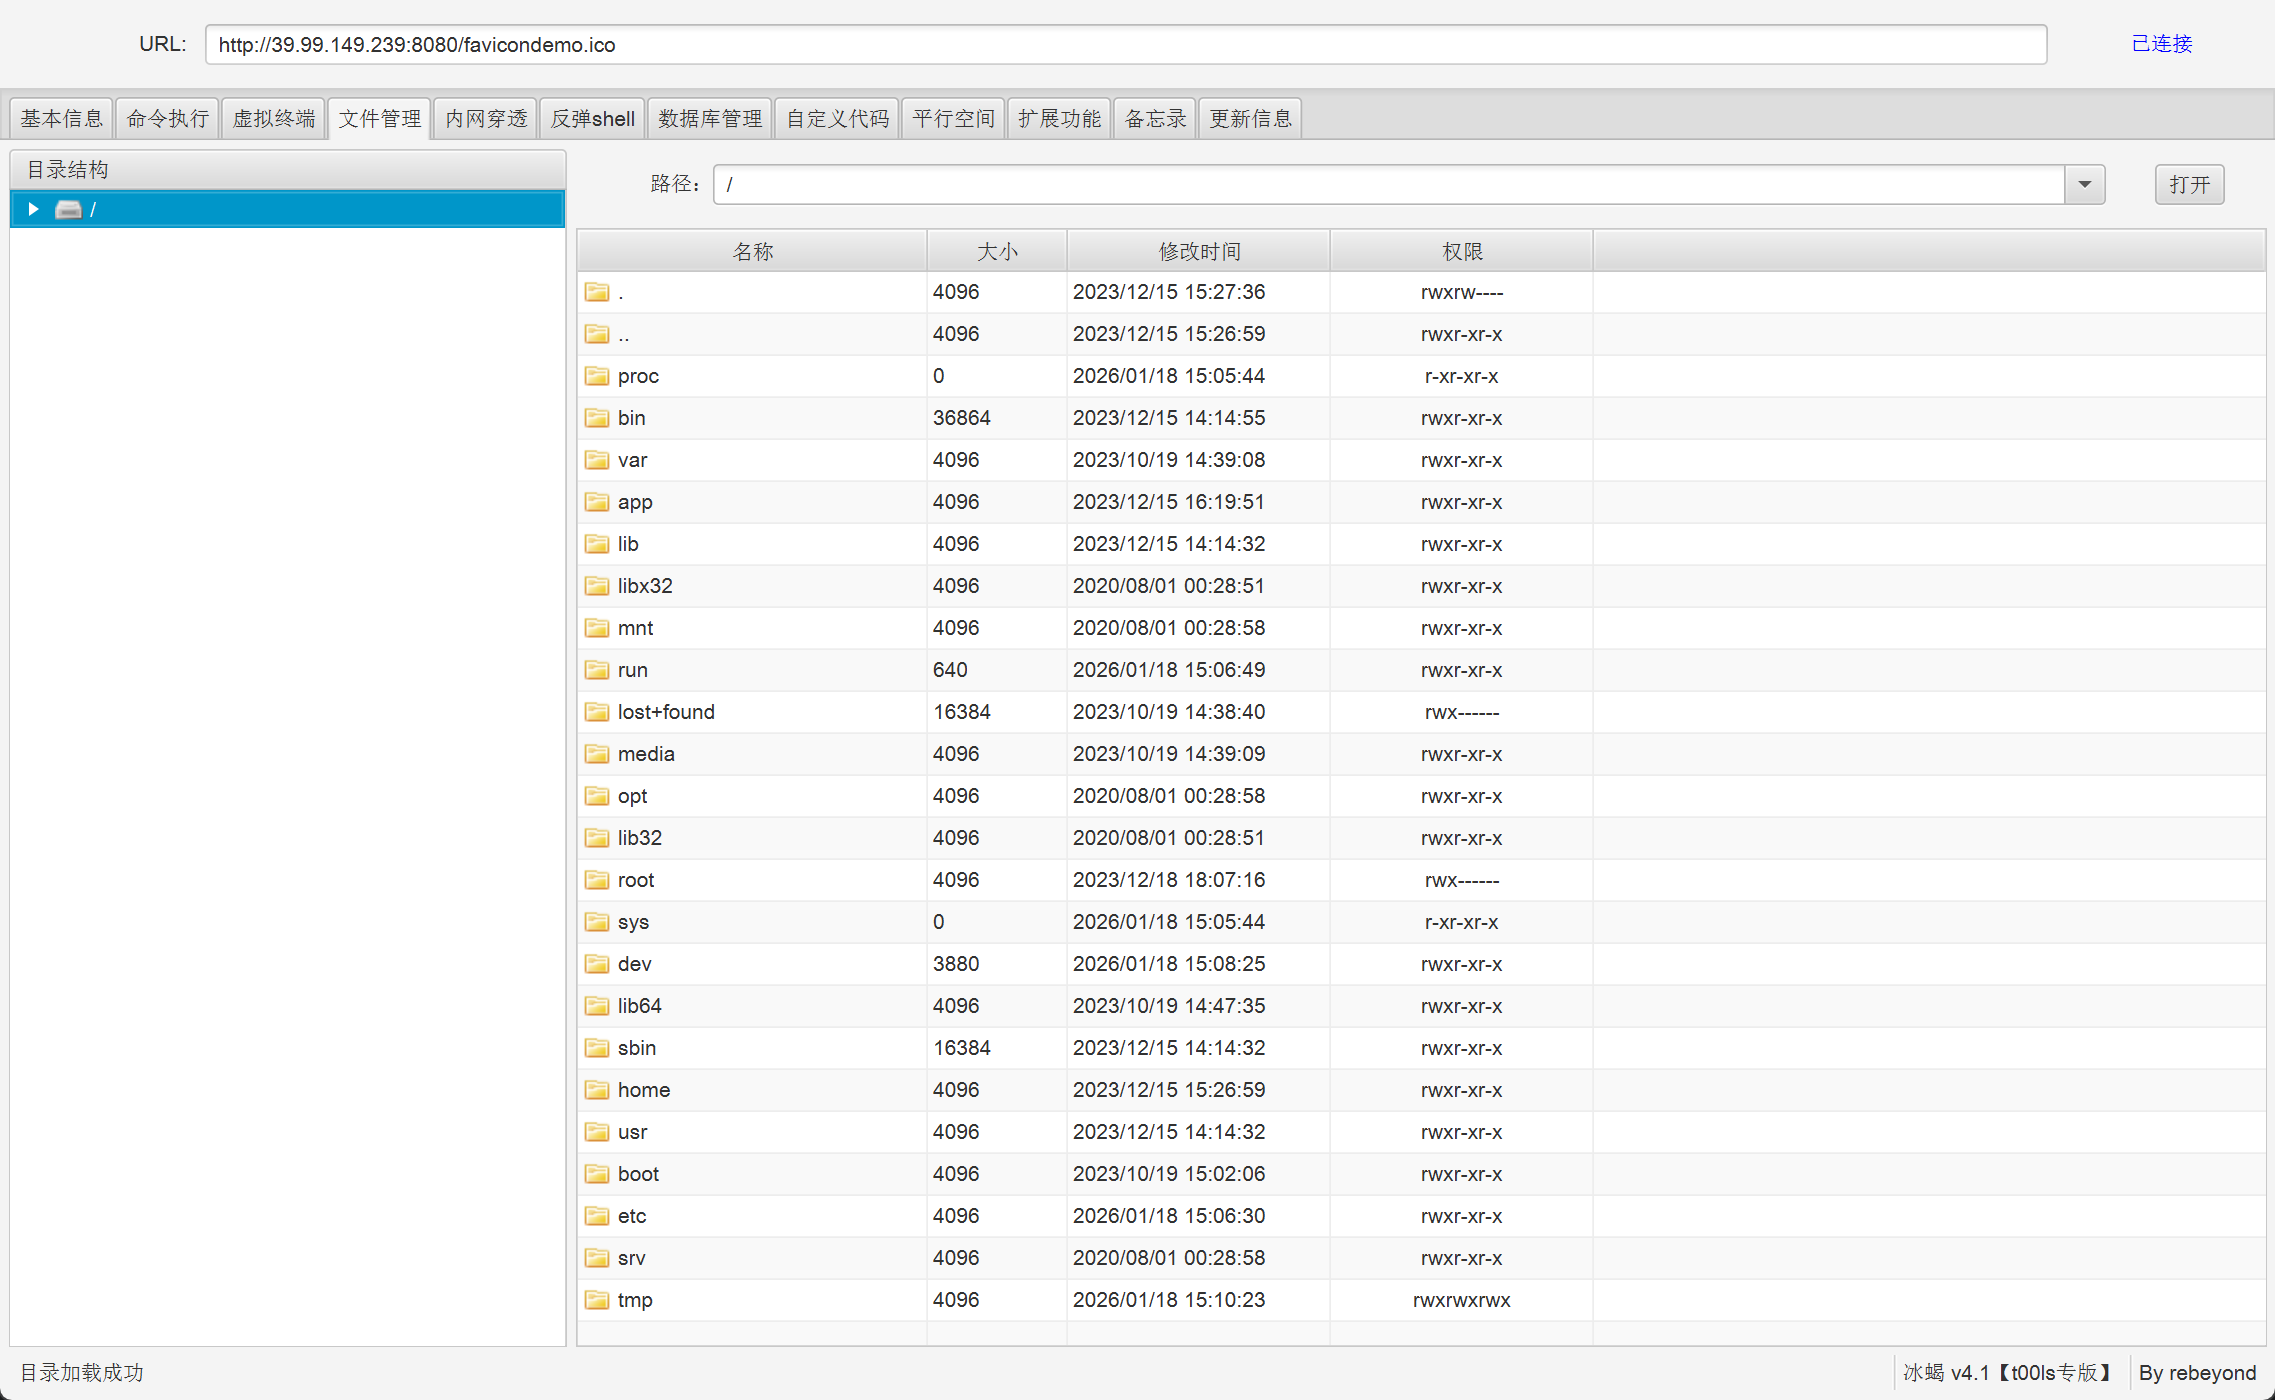Select the var folder row
Image resolution: width=2275 pixels, height=1400 pixels.
633,460
